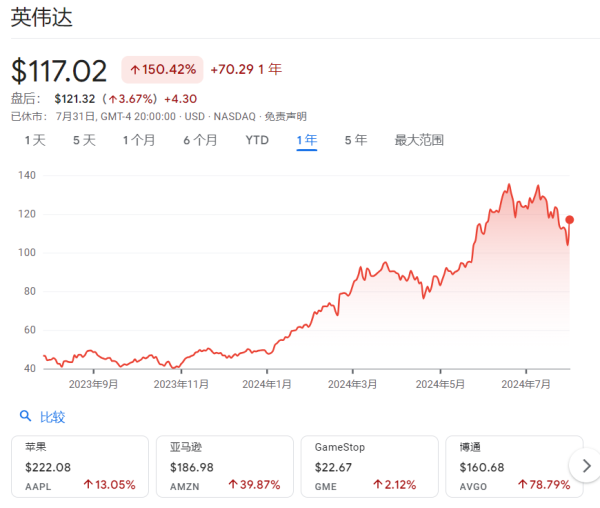The height and width of the screenshot is (508, 600).
Task: Switch to the 5年 range tab
Action: click(x=356, y=140)
